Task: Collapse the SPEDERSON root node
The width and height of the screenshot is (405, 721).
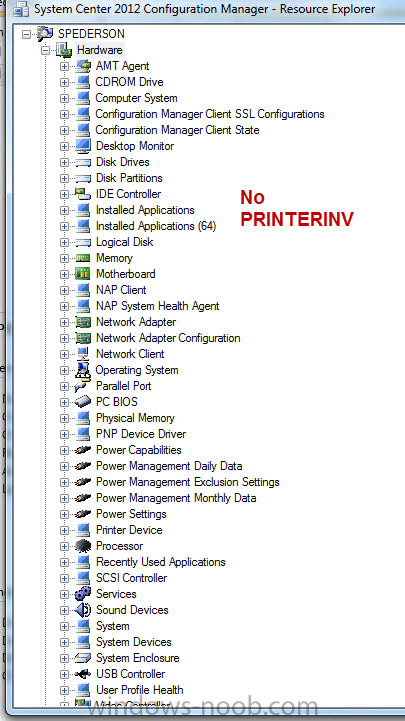Action: pyautogui.click(x=26, y=34)
